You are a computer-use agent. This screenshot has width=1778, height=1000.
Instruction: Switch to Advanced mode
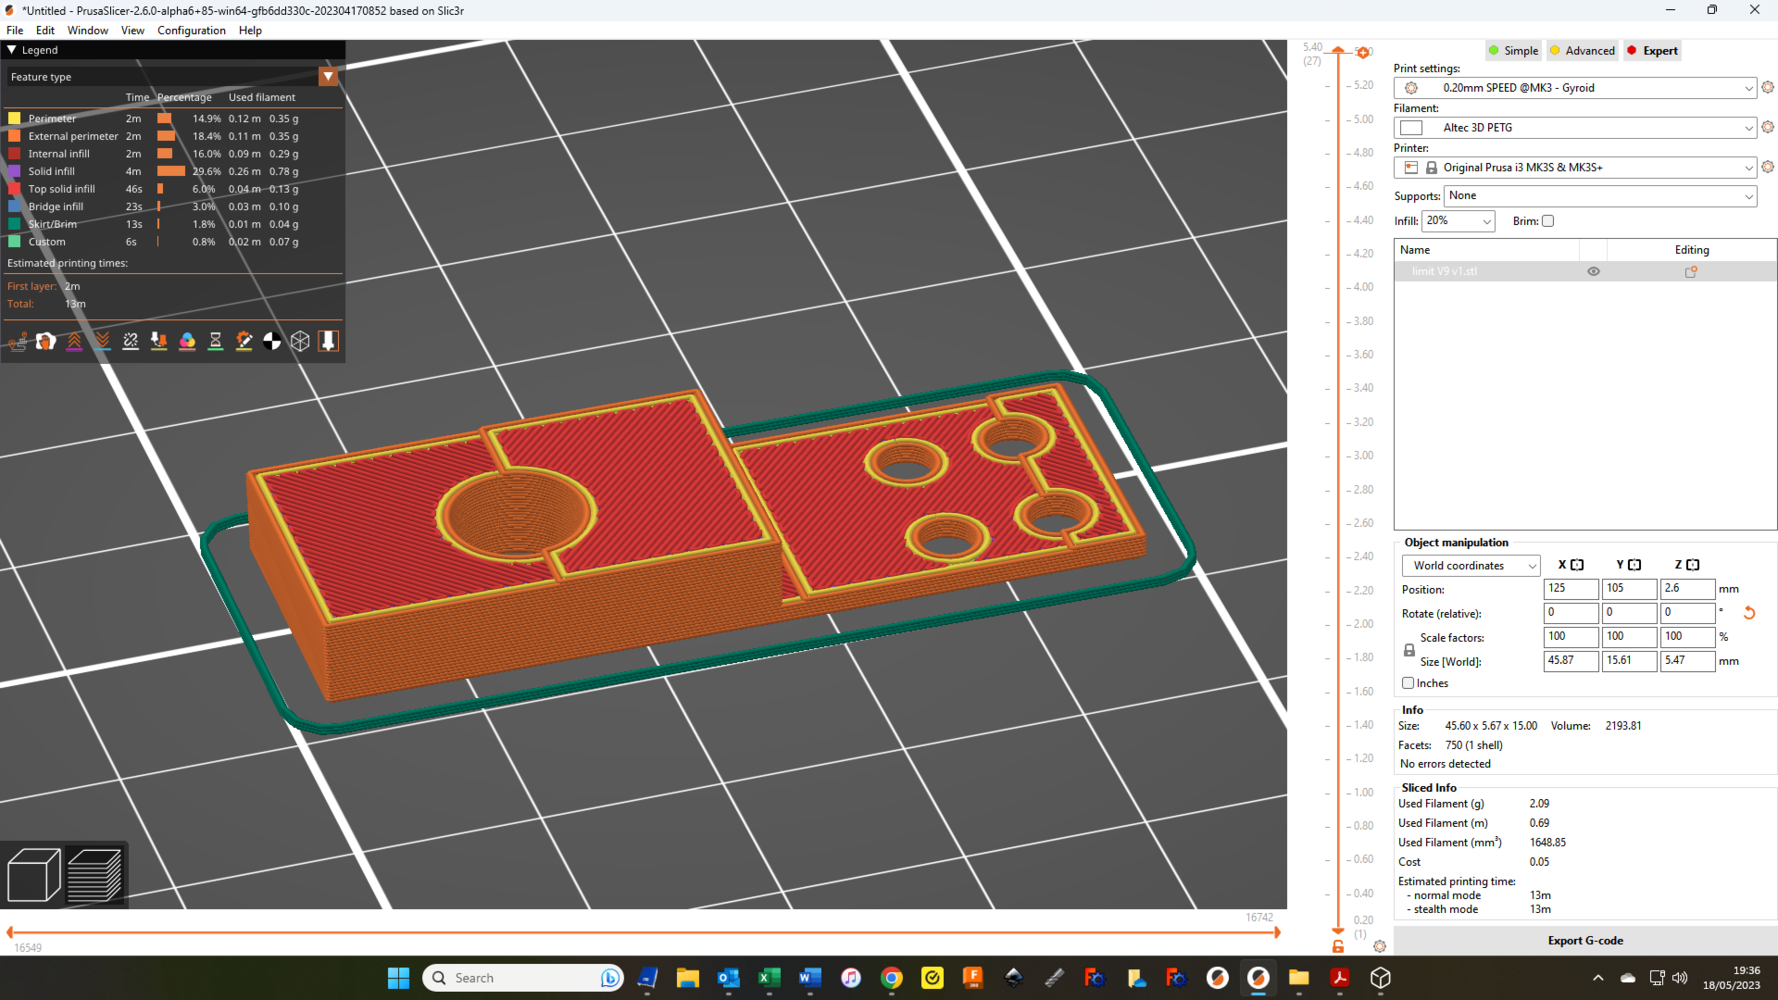tap(1582, 51)
